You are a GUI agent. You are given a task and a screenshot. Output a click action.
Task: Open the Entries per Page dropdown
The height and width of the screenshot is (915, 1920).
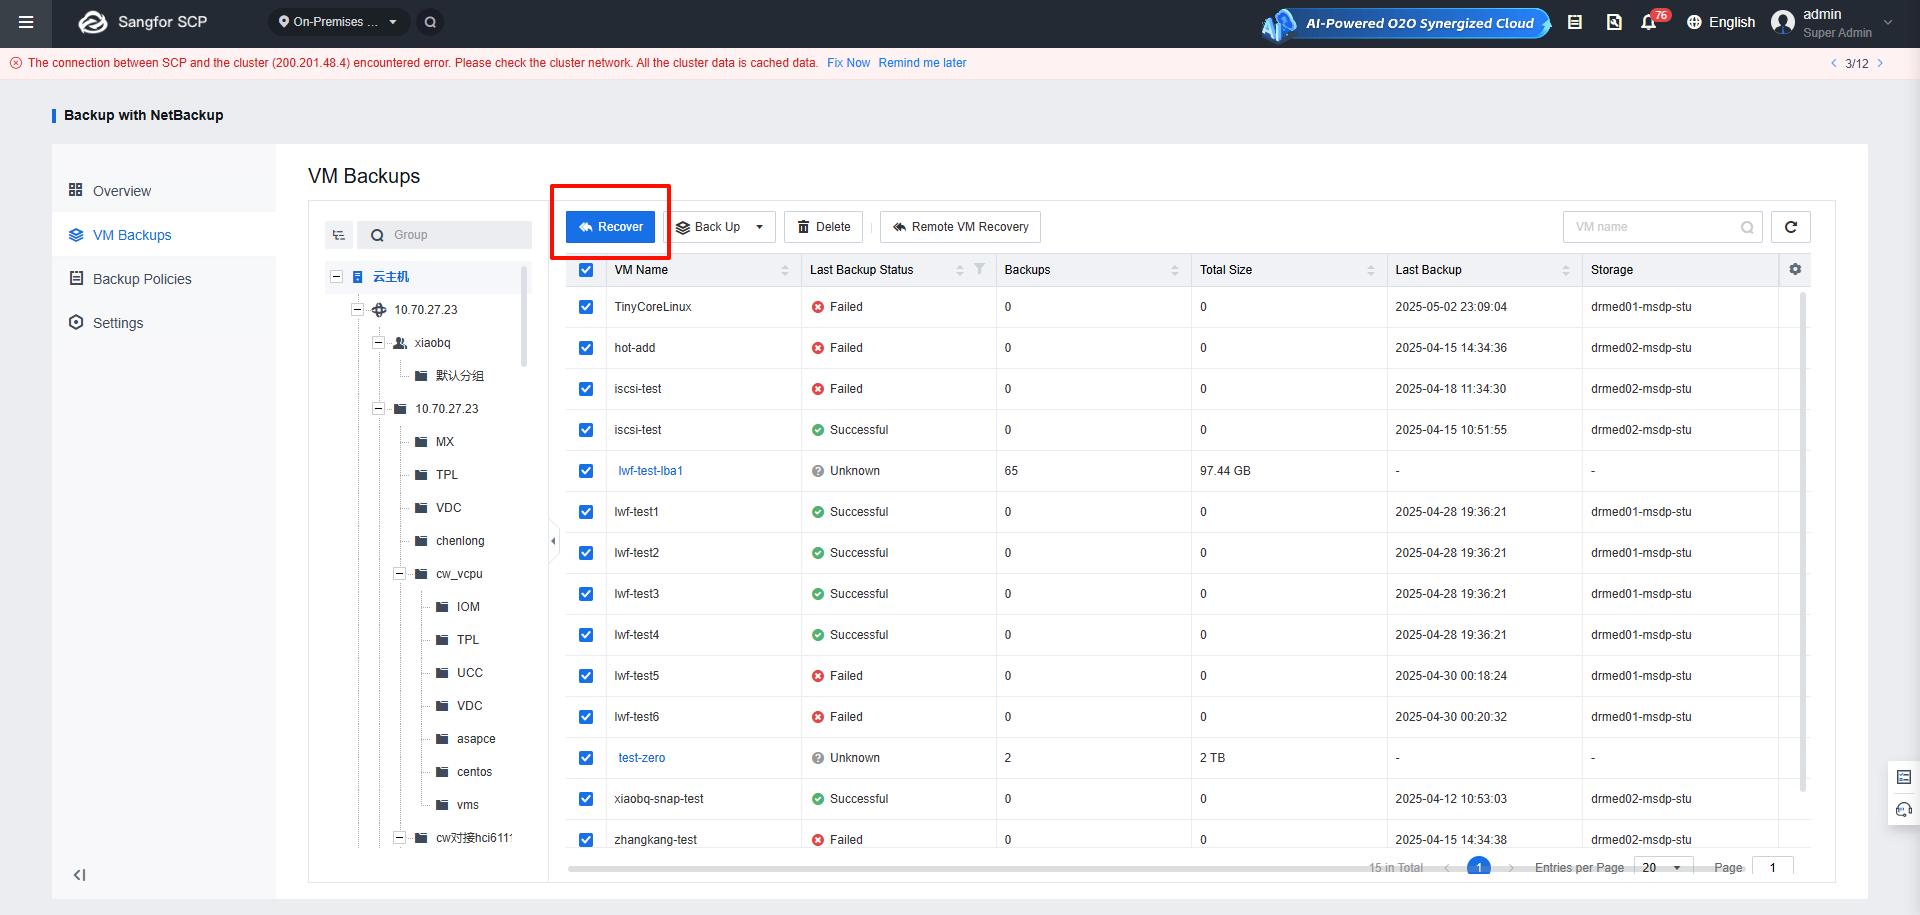tap(1663, 867)
